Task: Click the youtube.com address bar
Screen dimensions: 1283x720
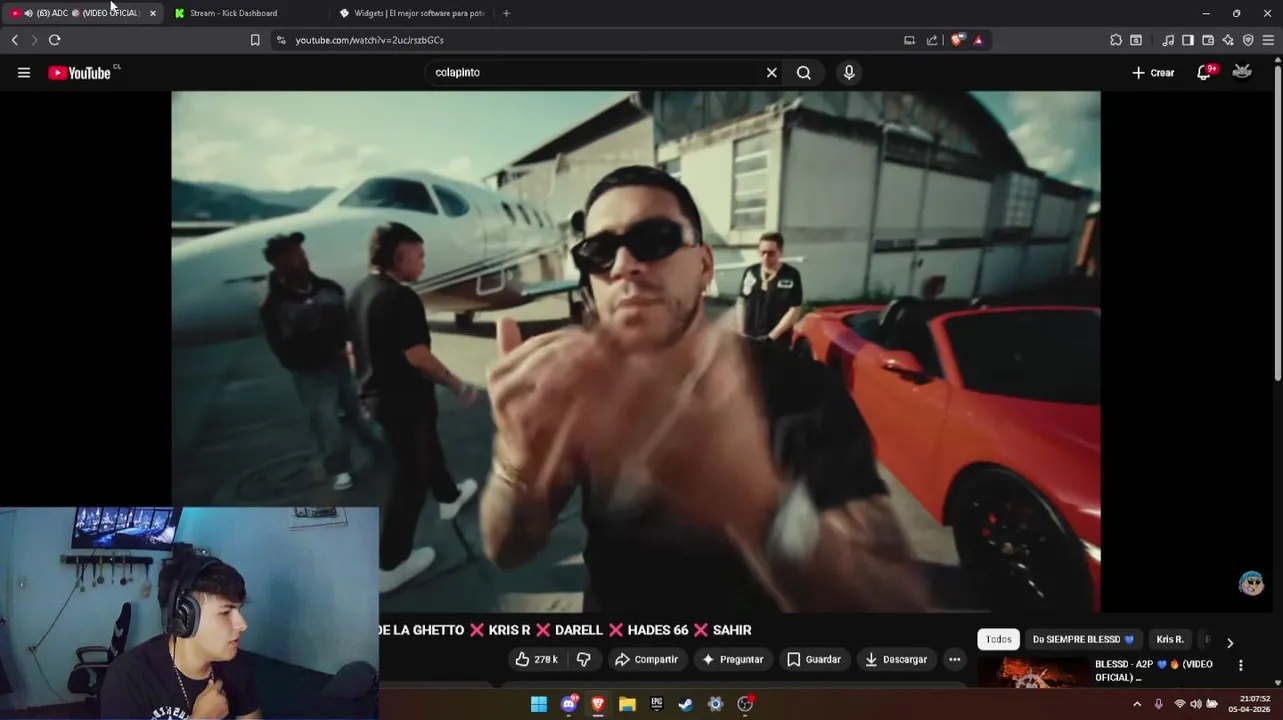Action: (x=590, y=40)
